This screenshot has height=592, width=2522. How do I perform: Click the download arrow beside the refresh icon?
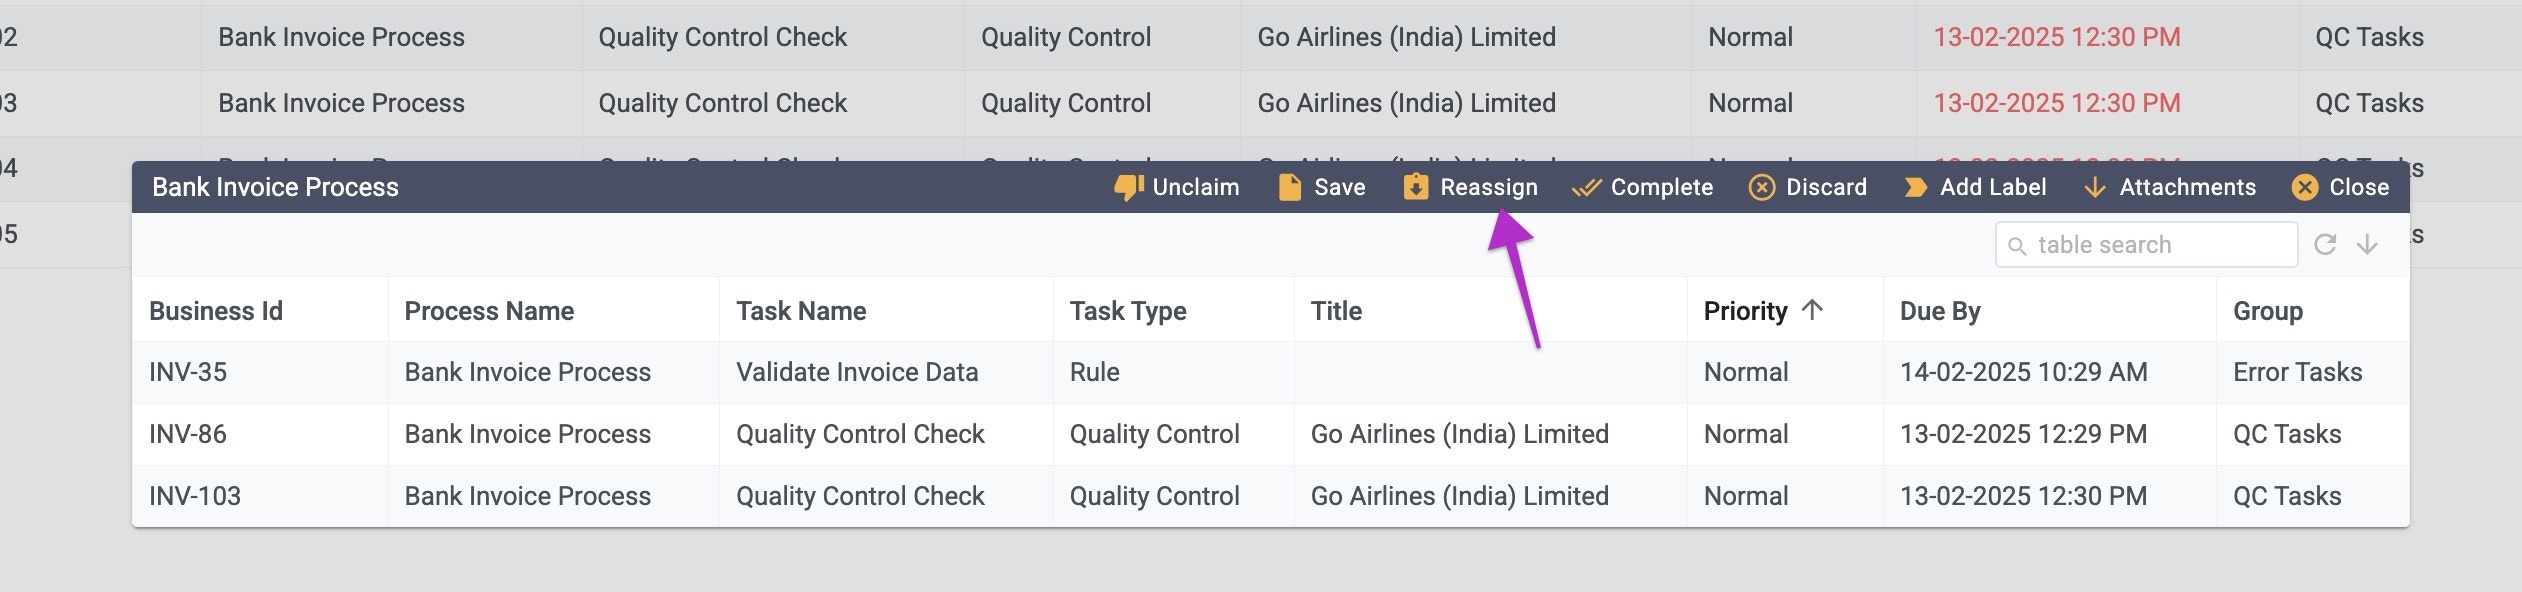(x=2367, y=244)
